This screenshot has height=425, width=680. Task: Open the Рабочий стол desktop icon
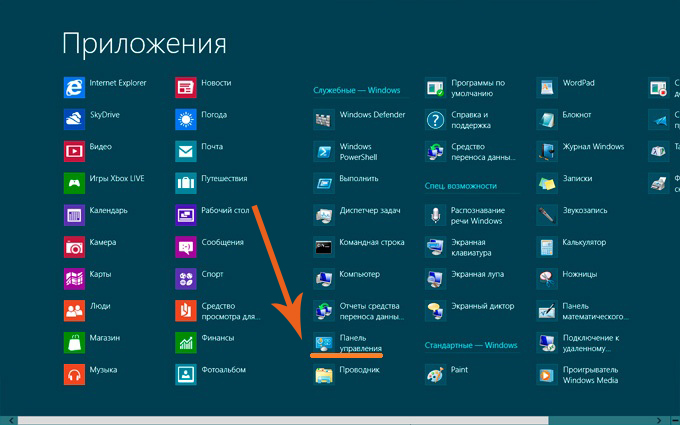[186, 215]
